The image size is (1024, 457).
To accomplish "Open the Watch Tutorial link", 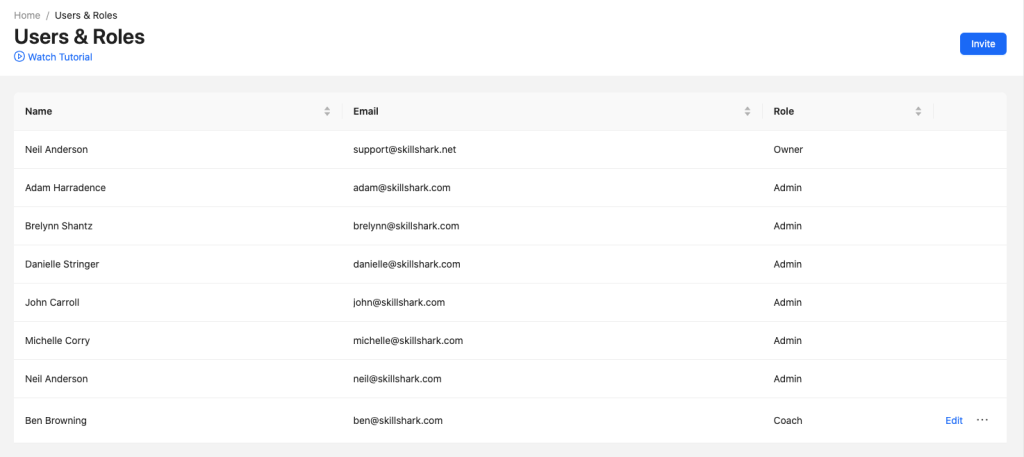I will 60,57.
